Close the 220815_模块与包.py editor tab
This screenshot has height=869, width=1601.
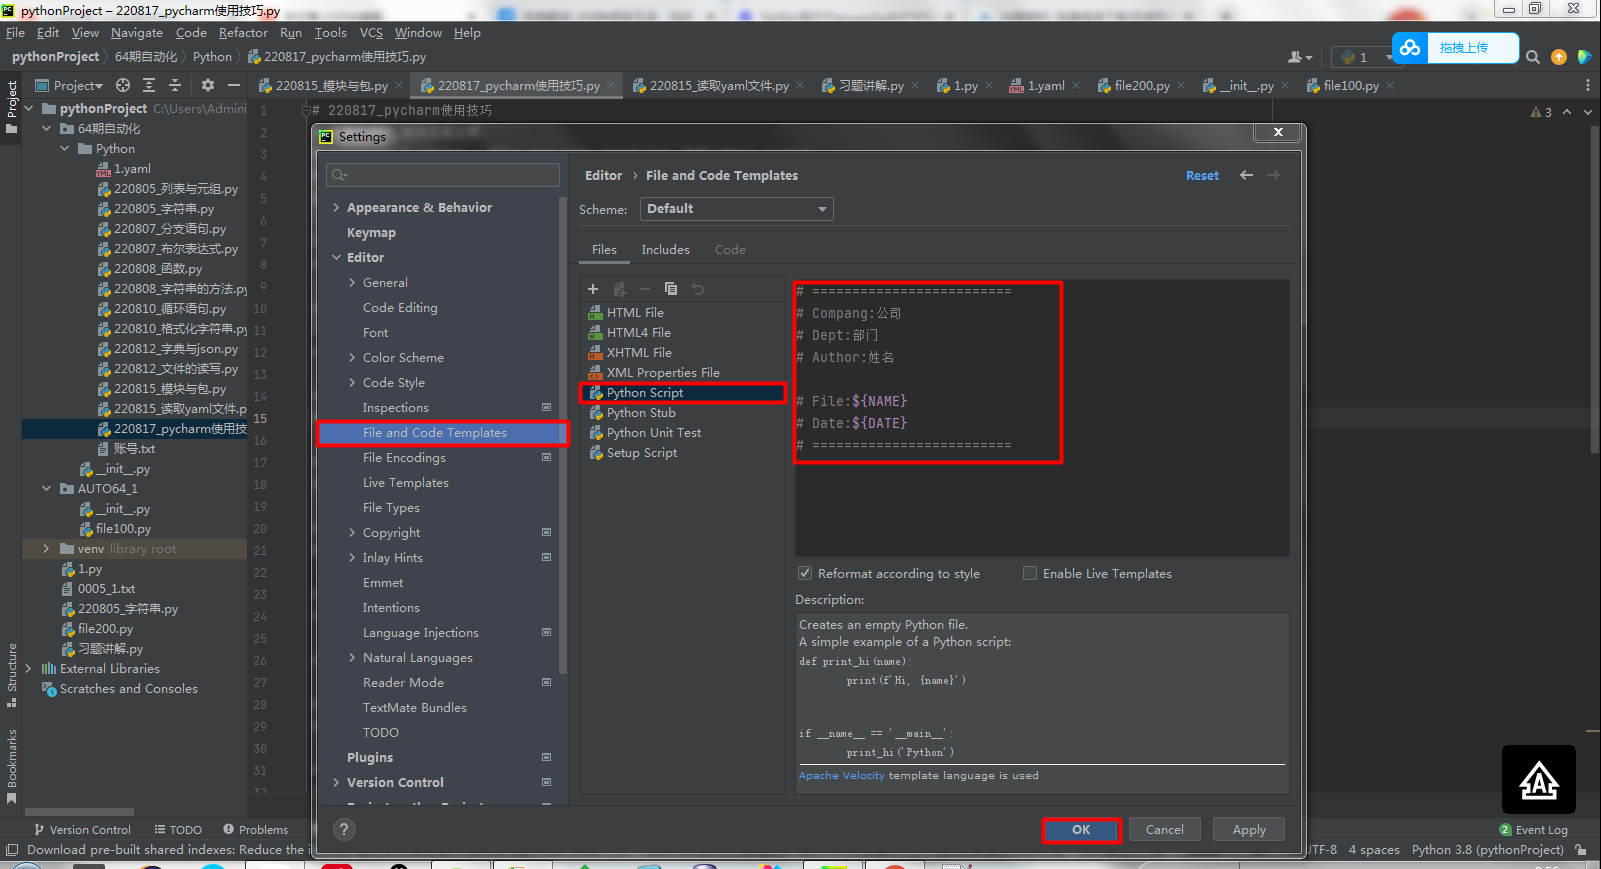pos(399,86)
